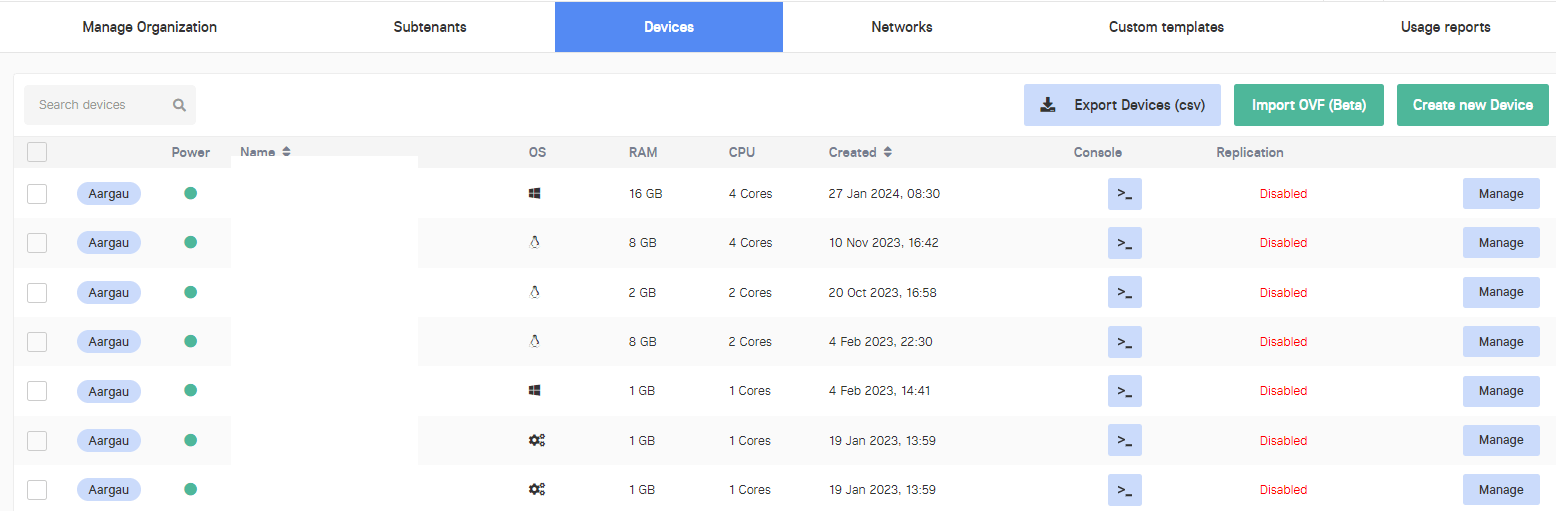Open the Usage reports tab
The image size is (1556, 511).
click(x=1445, y=27)
